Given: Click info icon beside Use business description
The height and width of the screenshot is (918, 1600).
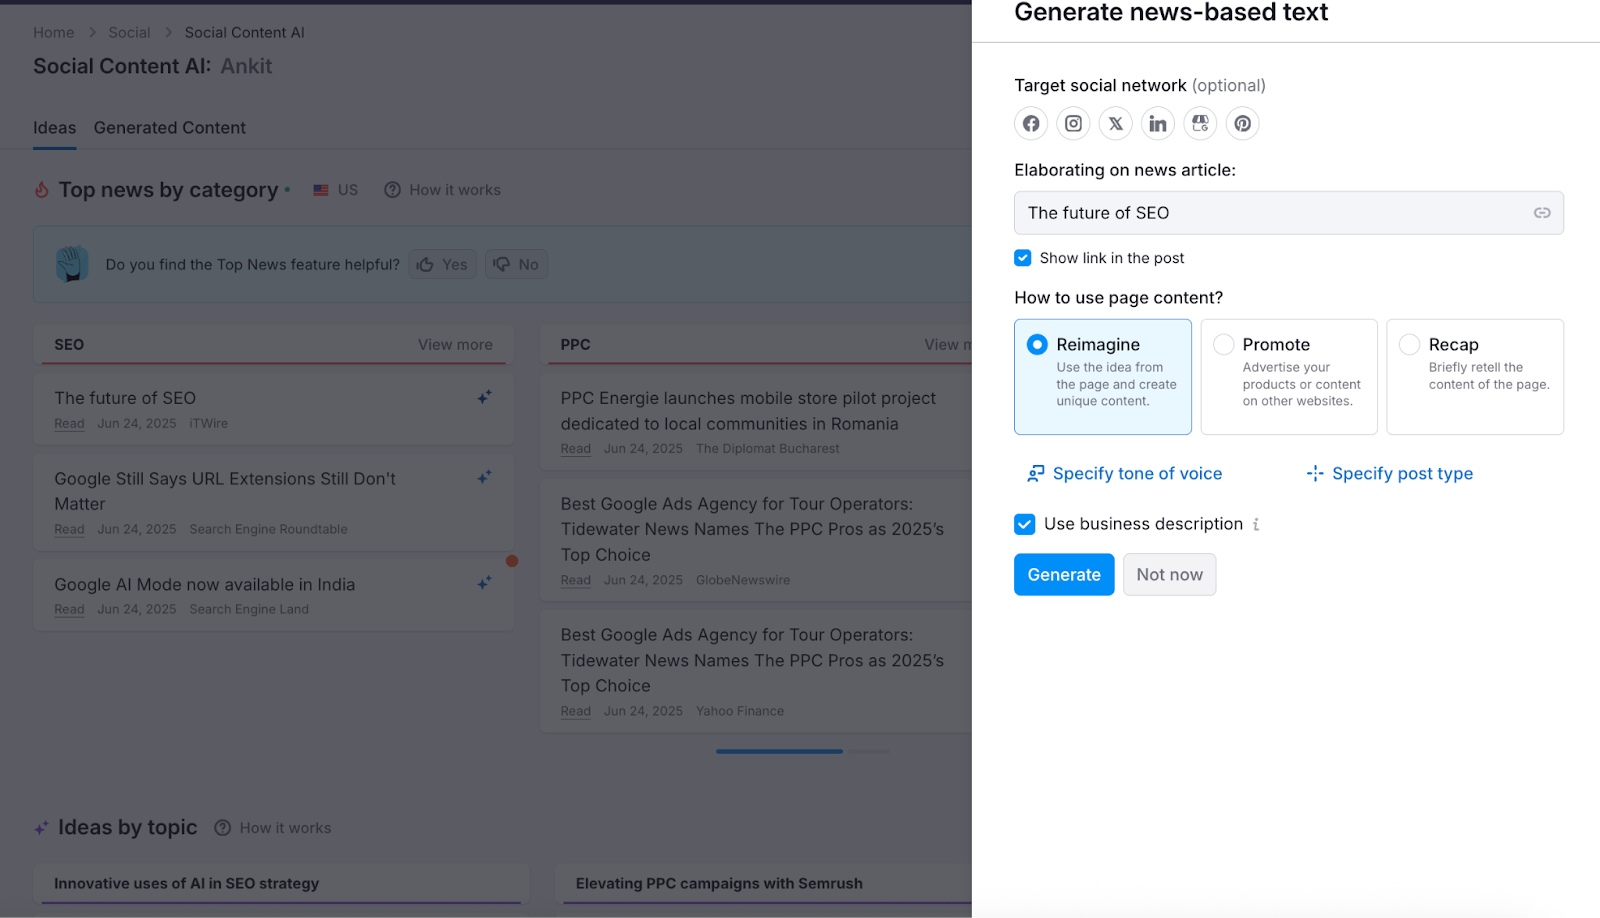Looking at the screenshot, I should click(x=1256, y=525).
